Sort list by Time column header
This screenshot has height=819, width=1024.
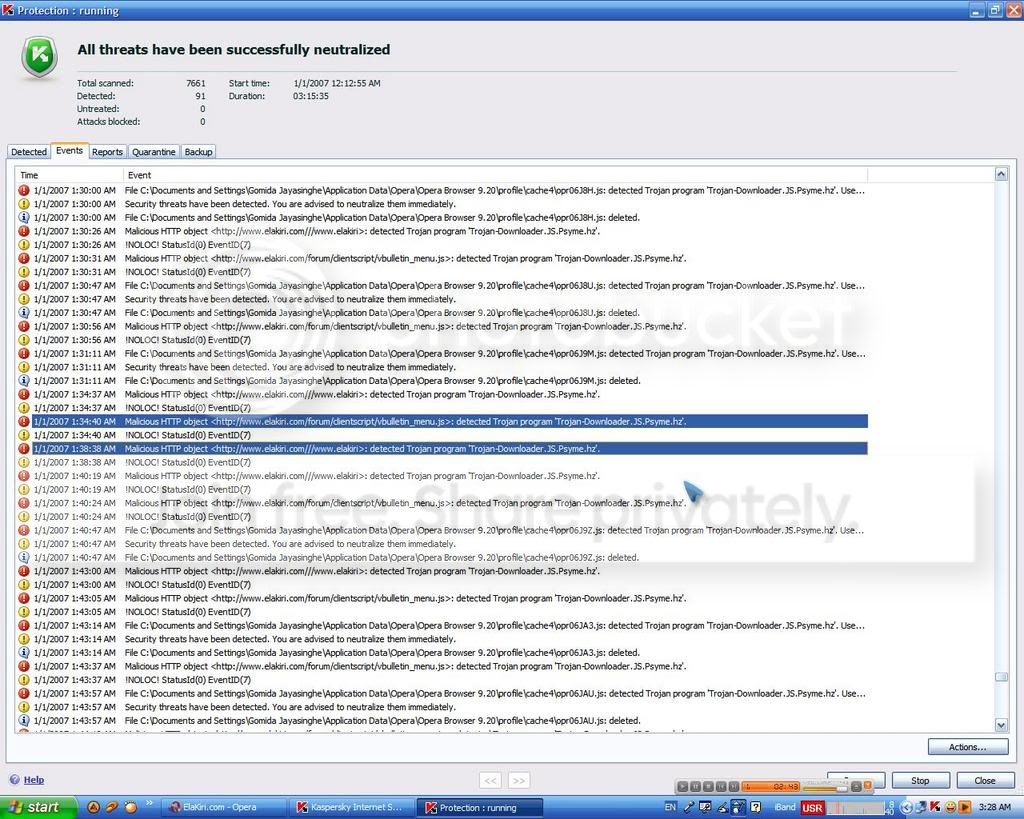point(69,175)
